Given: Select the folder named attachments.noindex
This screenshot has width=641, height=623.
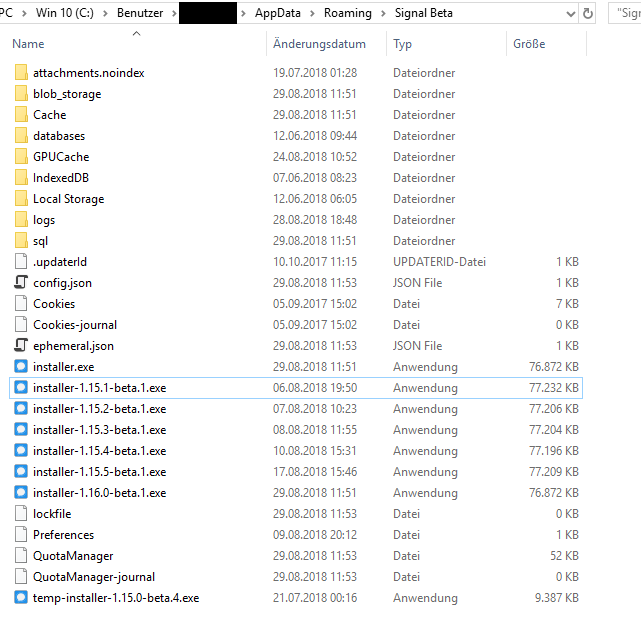Looking at the screenshot, I should point(89,73).
